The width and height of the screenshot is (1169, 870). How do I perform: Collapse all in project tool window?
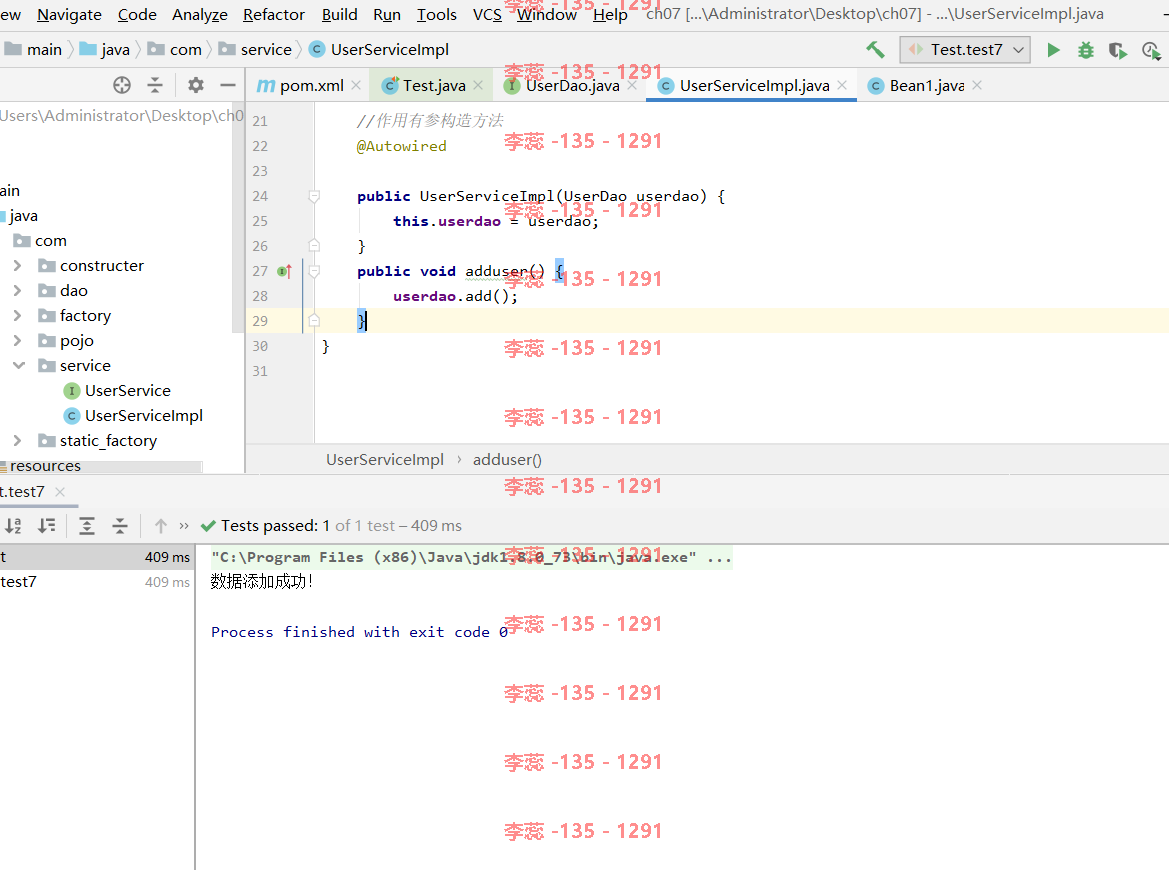click(154, 85)
